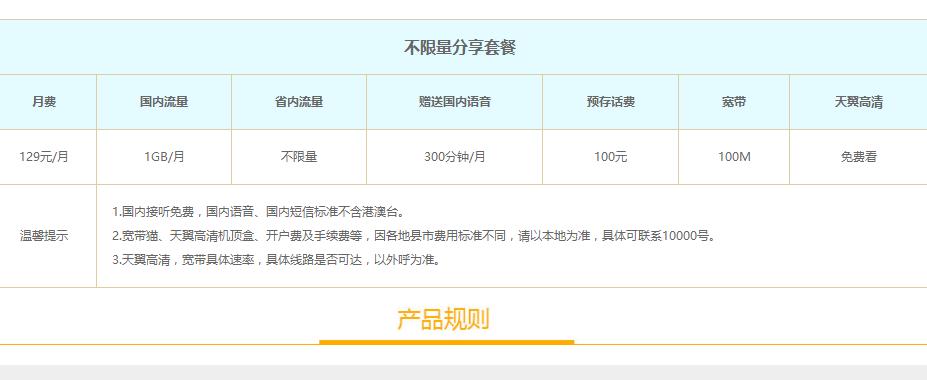Select the 天翼高清 column header
This screenshot has width=927, height=380.
858,102
